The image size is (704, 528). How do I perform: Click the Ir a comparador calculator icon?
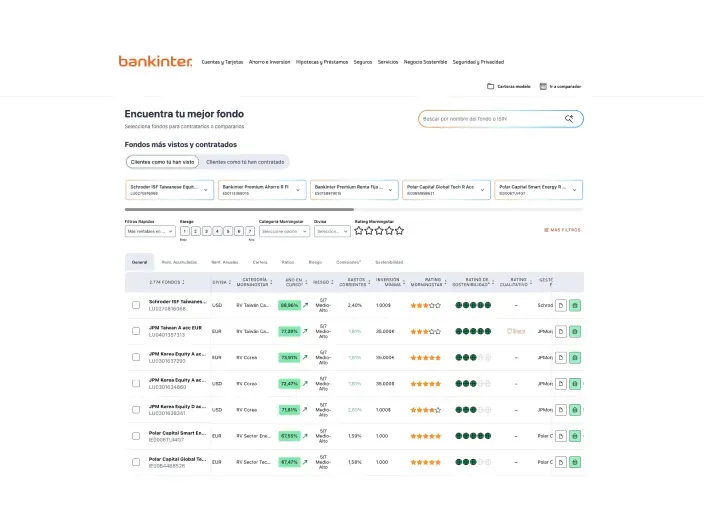click(x=543, y=86)
